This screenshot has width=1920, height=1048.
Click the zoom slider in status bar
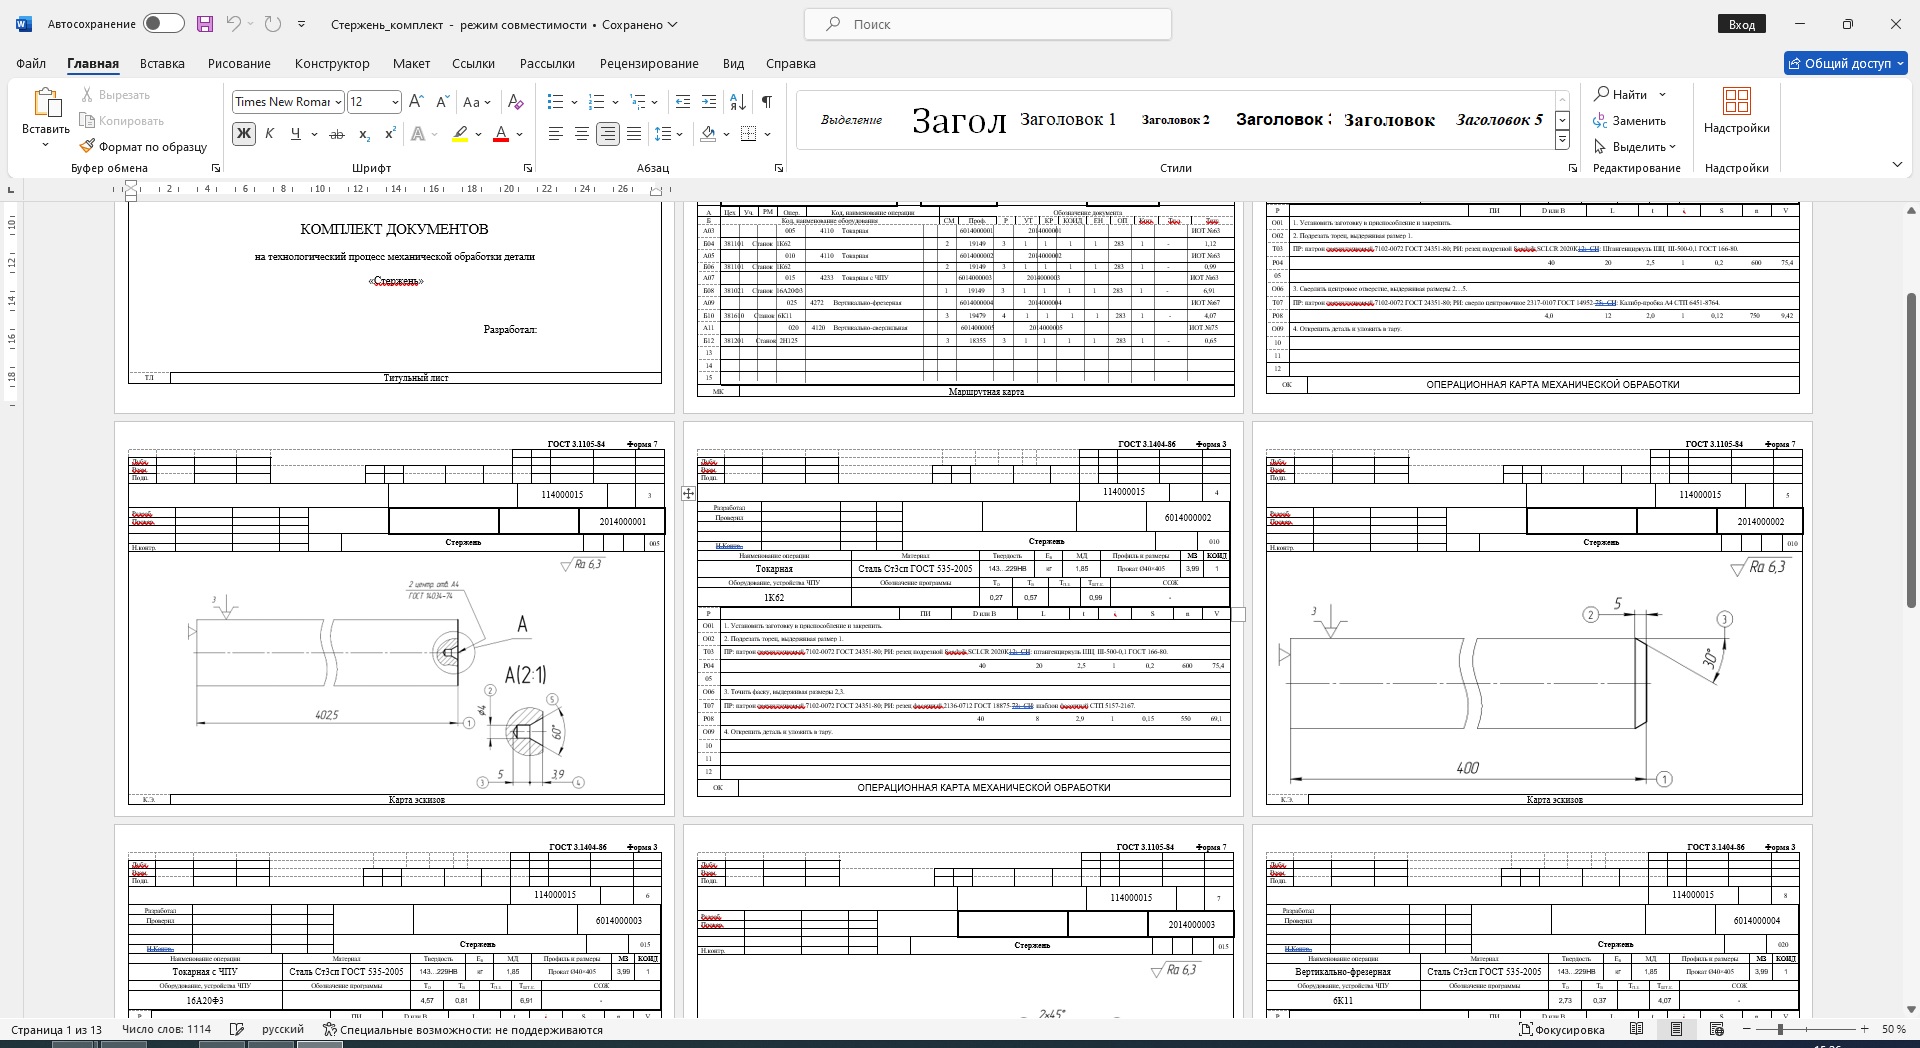point(1780,1029)
